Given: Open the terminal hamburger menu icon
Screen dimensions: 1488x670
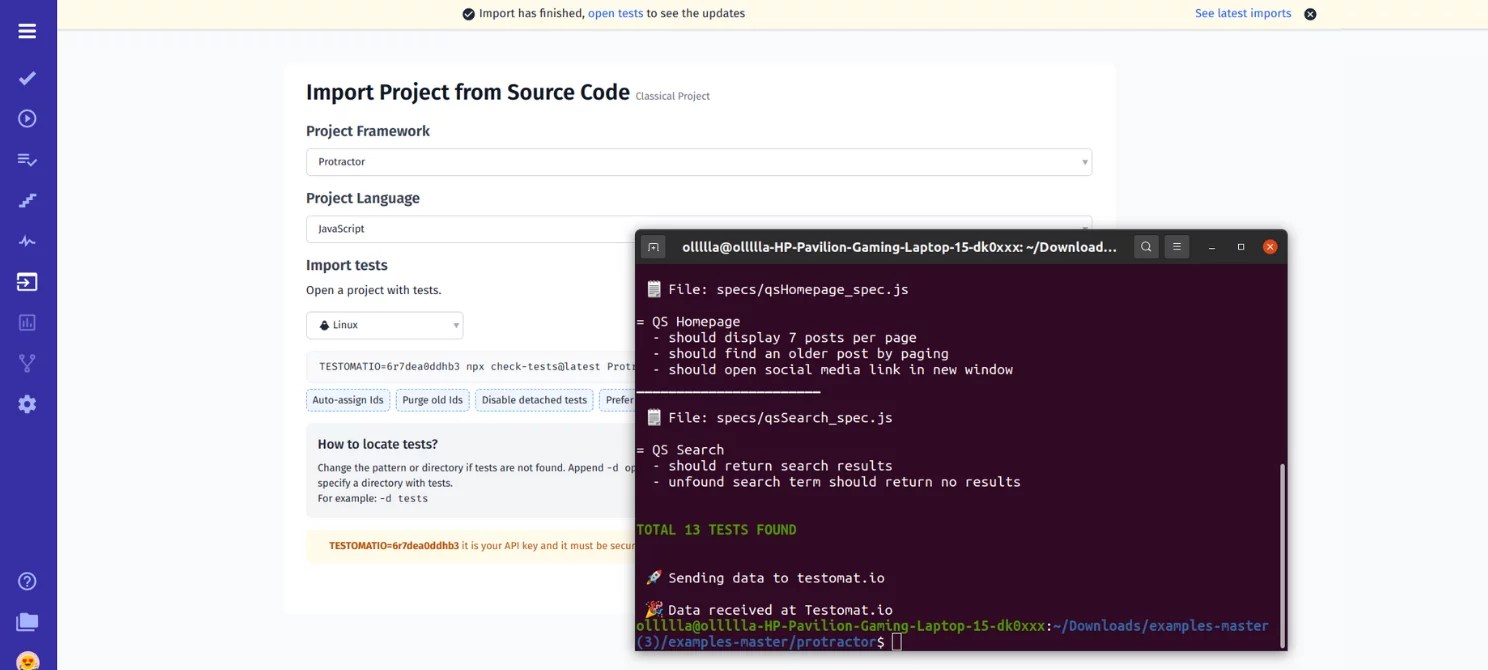Looking at the screenshot, I should click(x=1177, y=246).
